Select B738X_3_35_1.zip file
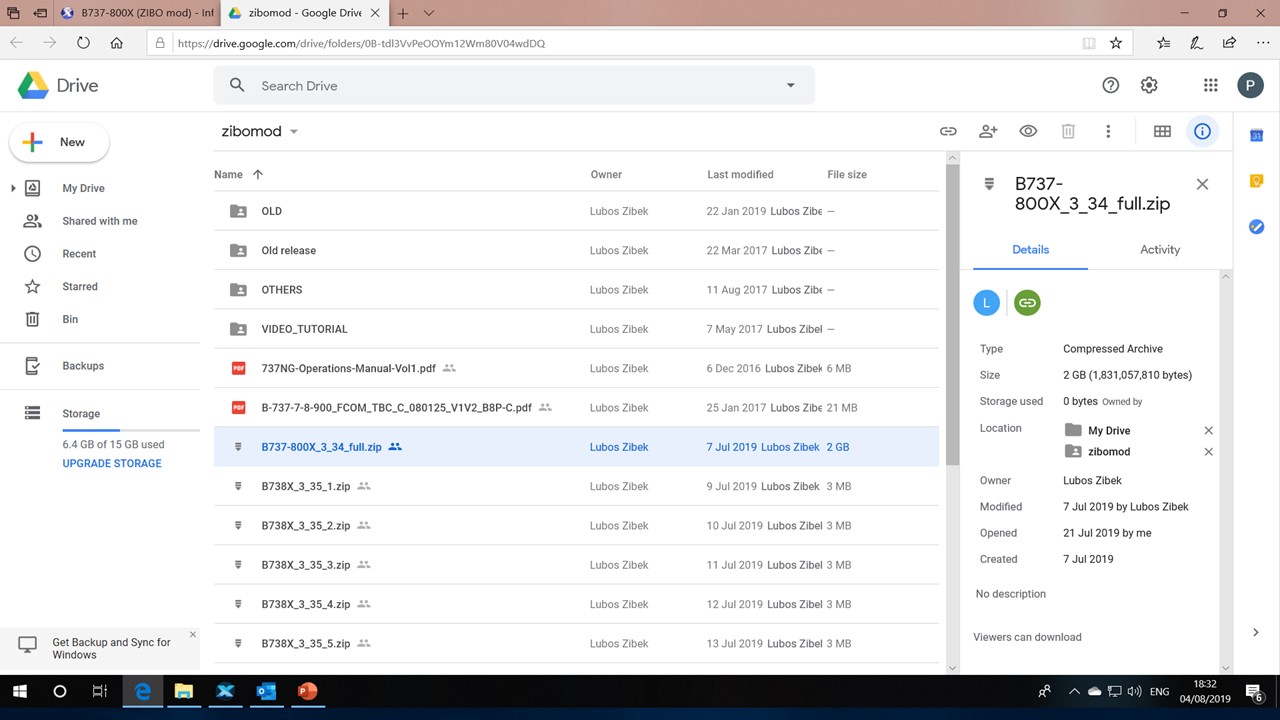Image resolution: width=1280 pixels, height=720 pixels. pos(576,486)
